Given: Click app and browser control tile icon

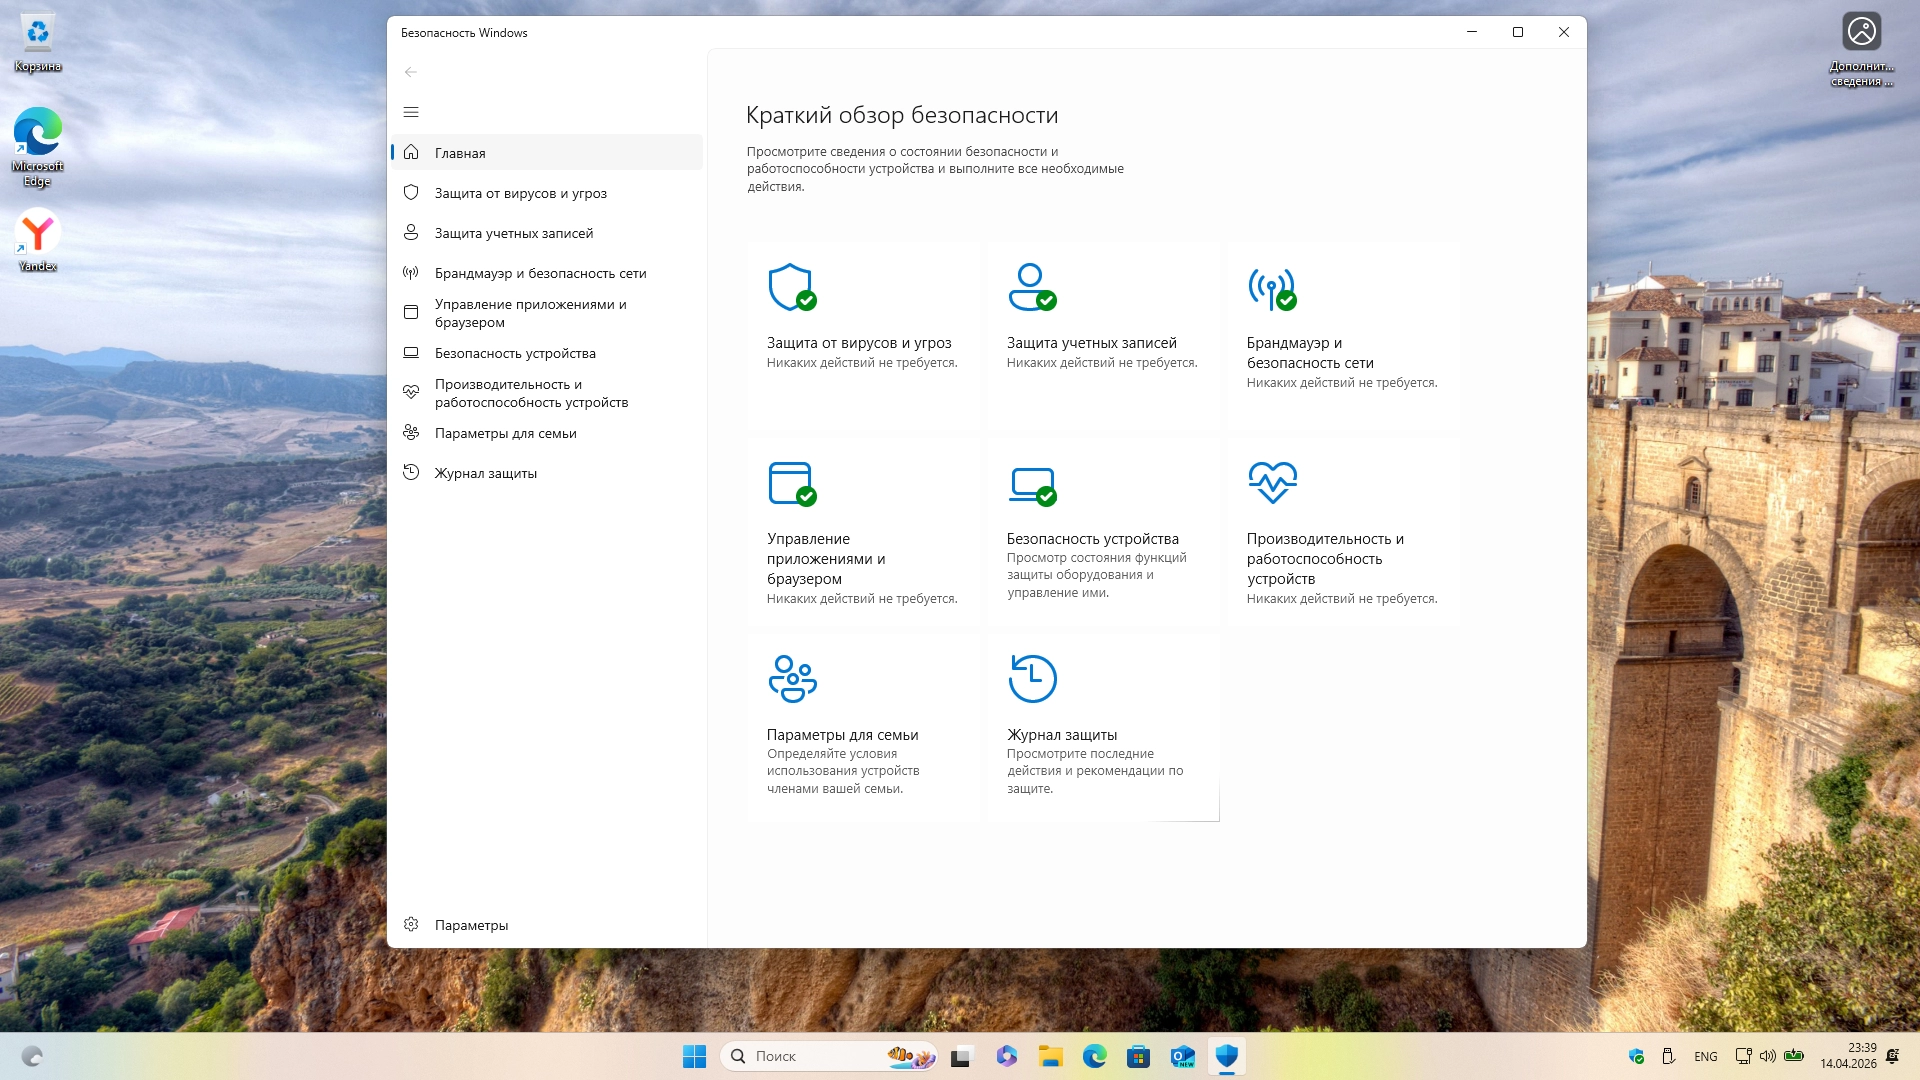Looking at the screenshot, I should [x=791, y=483].
